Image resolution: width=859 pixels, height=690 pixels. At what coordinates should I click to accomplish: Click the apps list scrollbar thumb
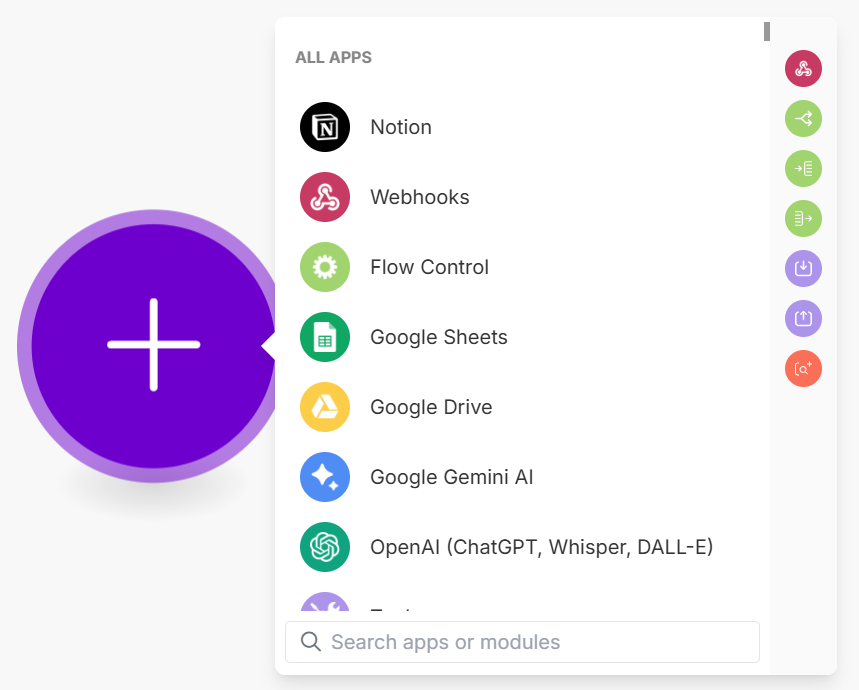pos(767,31)
